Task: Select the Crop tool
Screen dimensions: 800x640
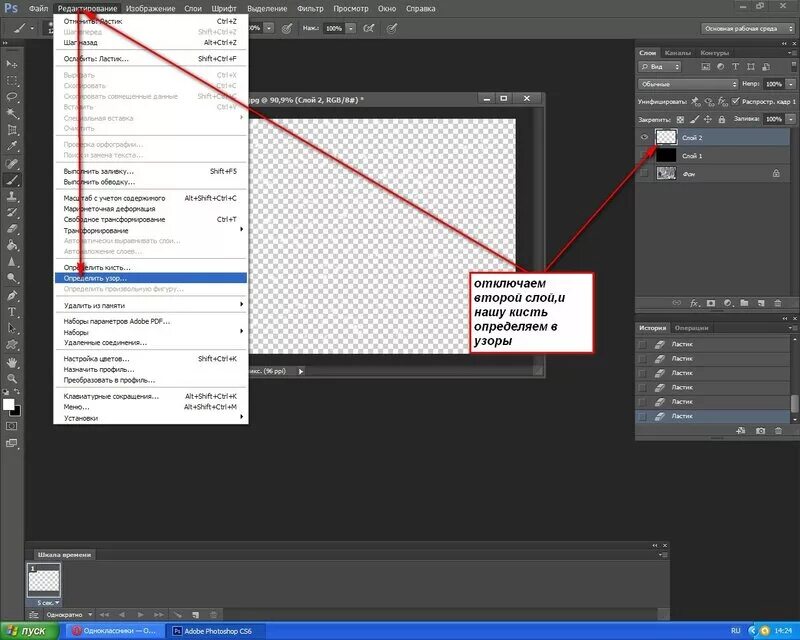Action: coord(12,130)
